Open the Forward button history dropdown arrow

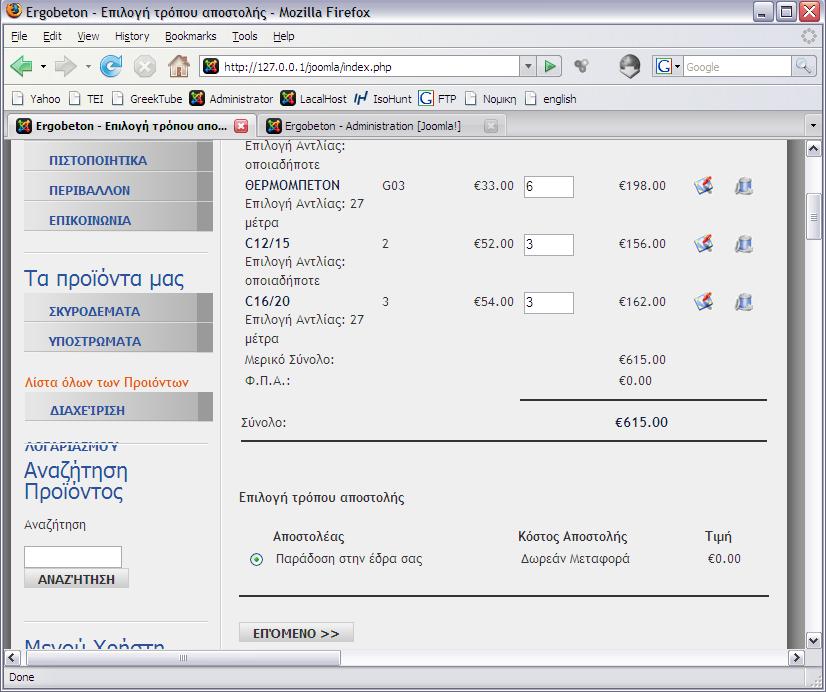pos(88,66)
